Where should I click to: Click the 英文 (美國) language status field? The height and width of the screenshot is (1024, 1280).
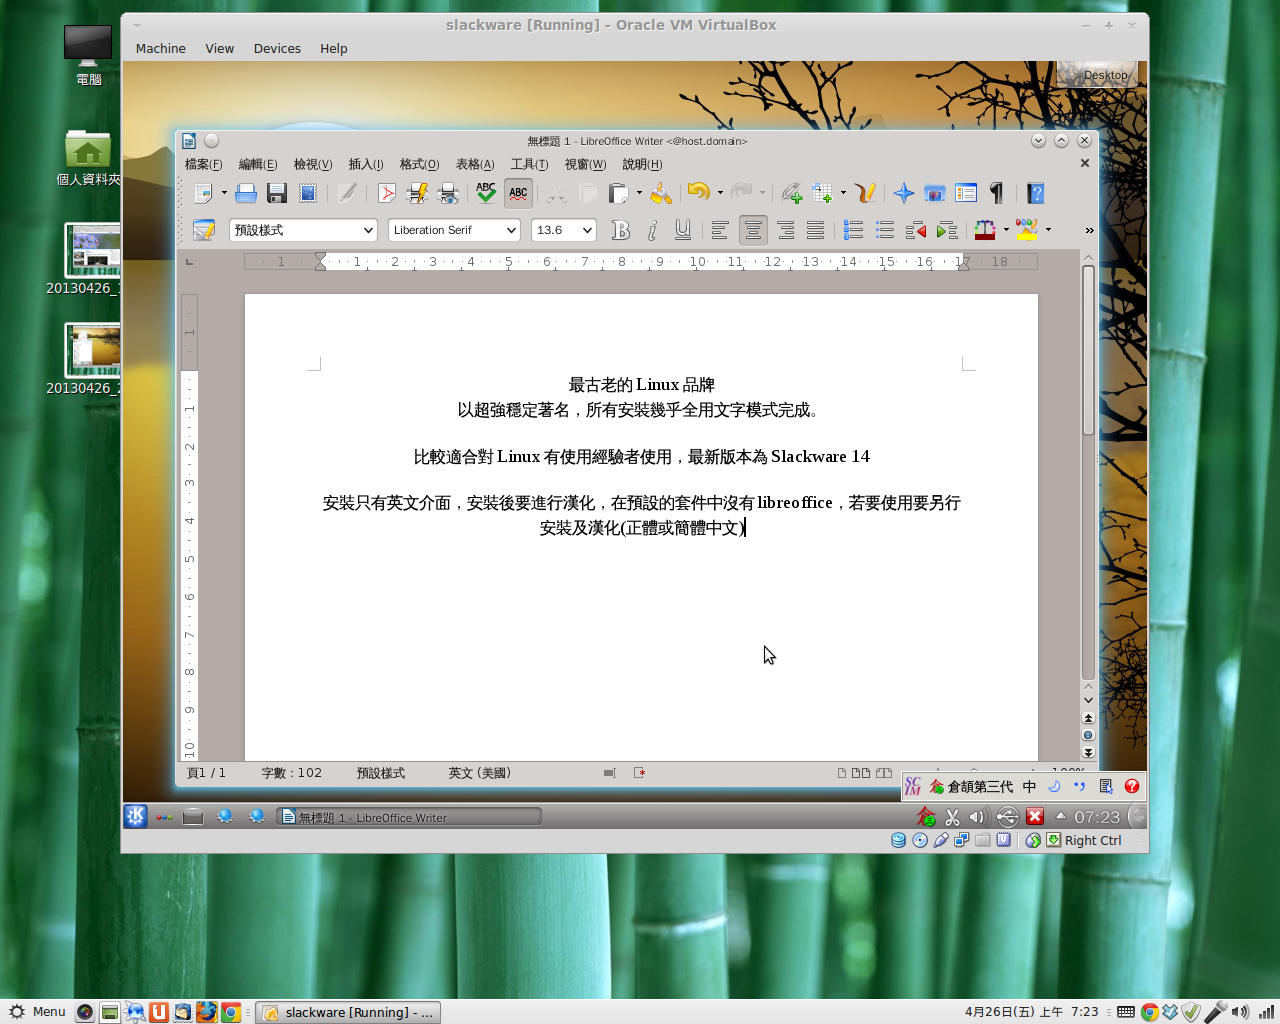coord(479,773)
